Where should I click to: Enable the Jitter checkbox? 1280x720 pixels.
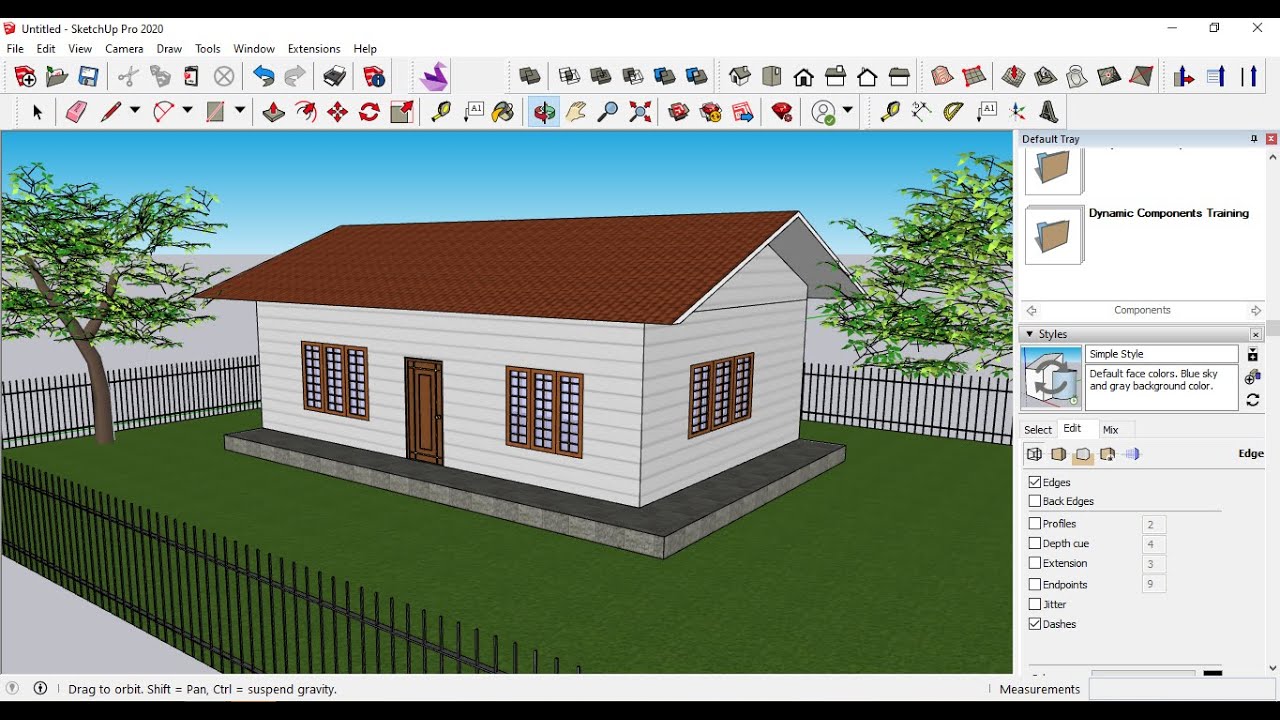pos(1035,604)
